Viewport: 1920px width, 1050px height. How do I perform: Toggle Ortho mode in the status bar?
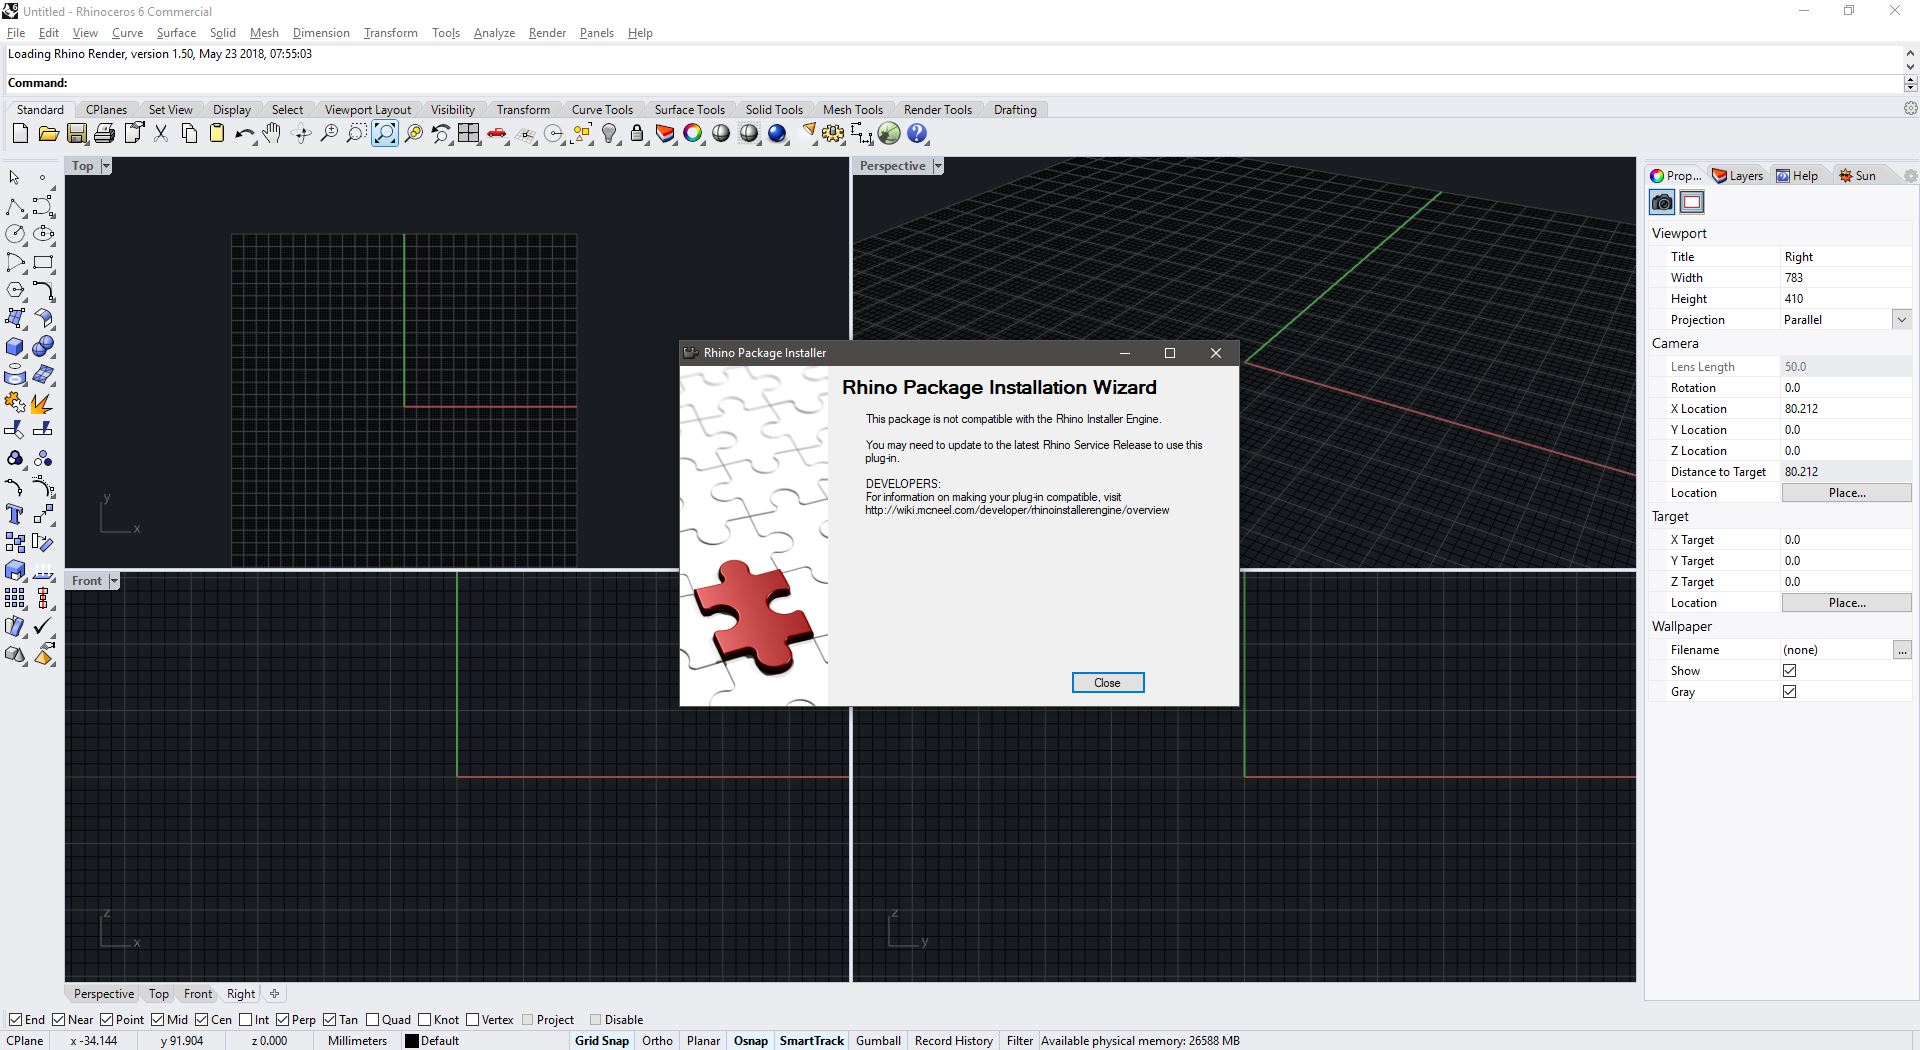click(x=657, y=1041)
